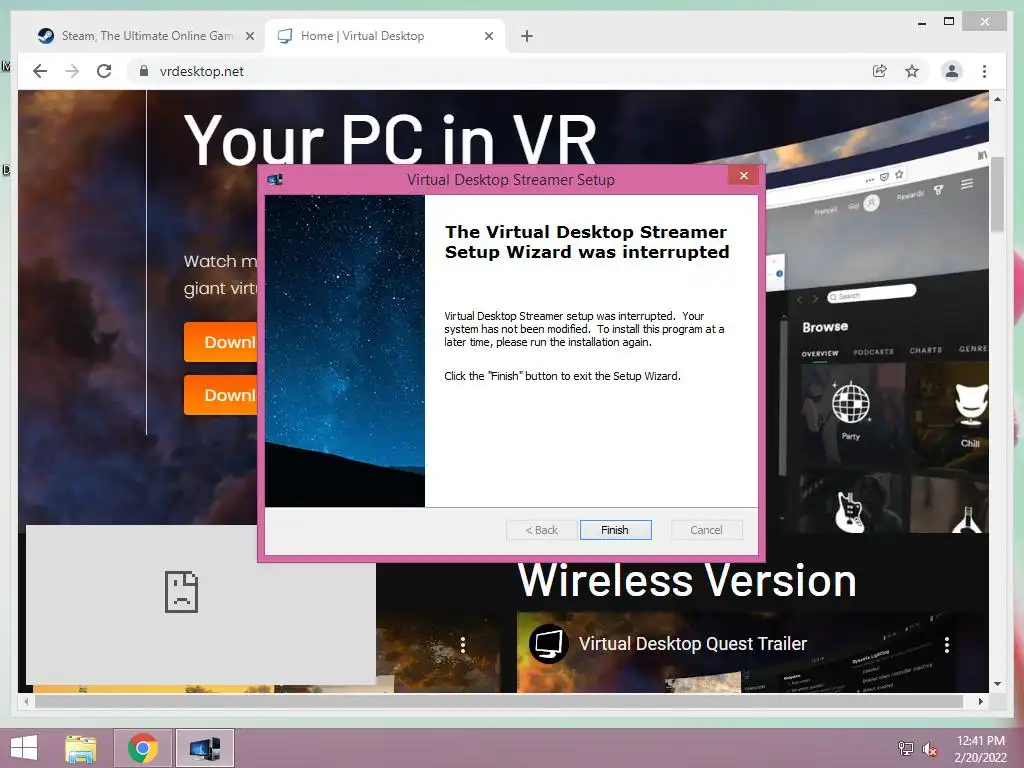Open File Explorer from the taskbar
Viewport: 1024px width, 768px height.
coord(81,748)
